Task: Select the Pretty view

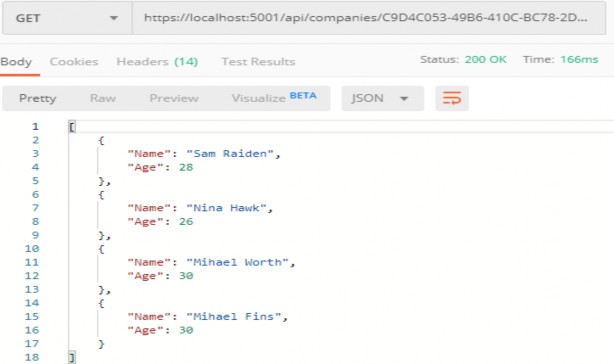Action: pos(38,98)
